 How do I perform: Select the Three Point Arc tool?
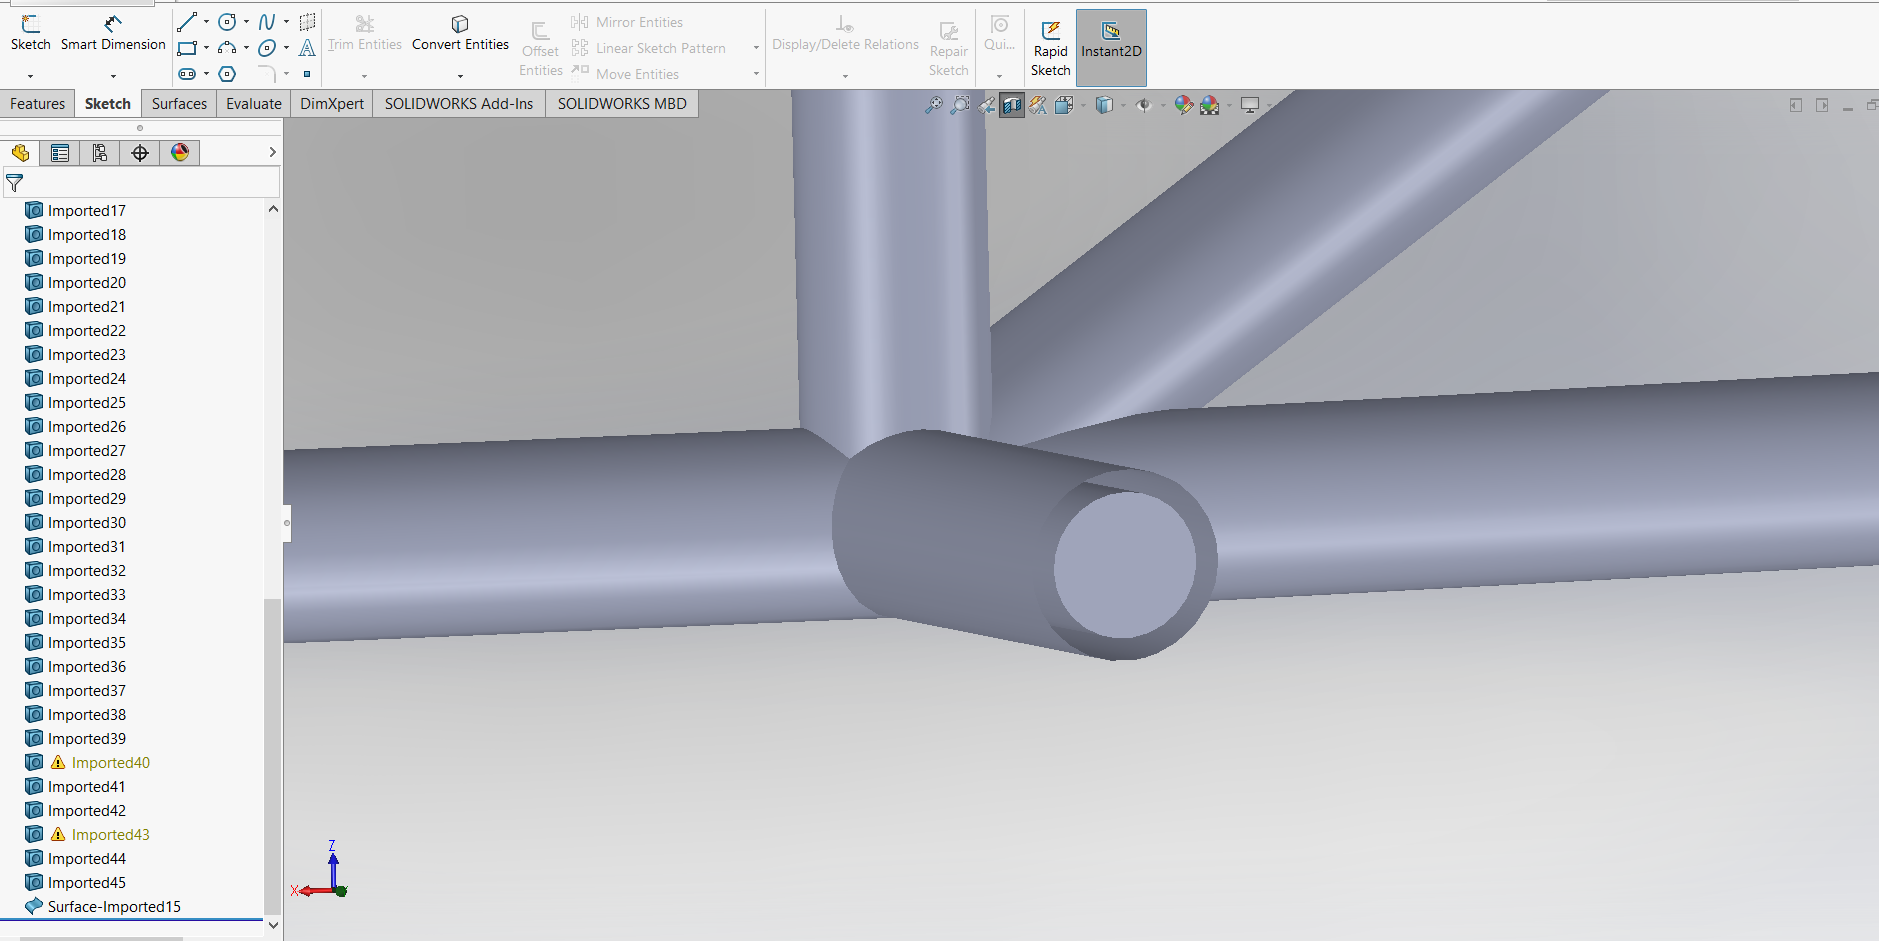pos(227,47)
